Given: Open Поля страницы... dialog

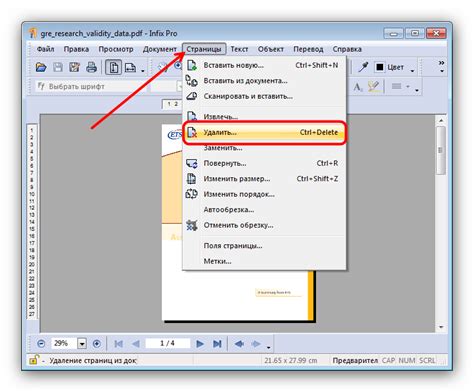Looking at the screenshot, I should pyautogui.click(x=264, y=246).
